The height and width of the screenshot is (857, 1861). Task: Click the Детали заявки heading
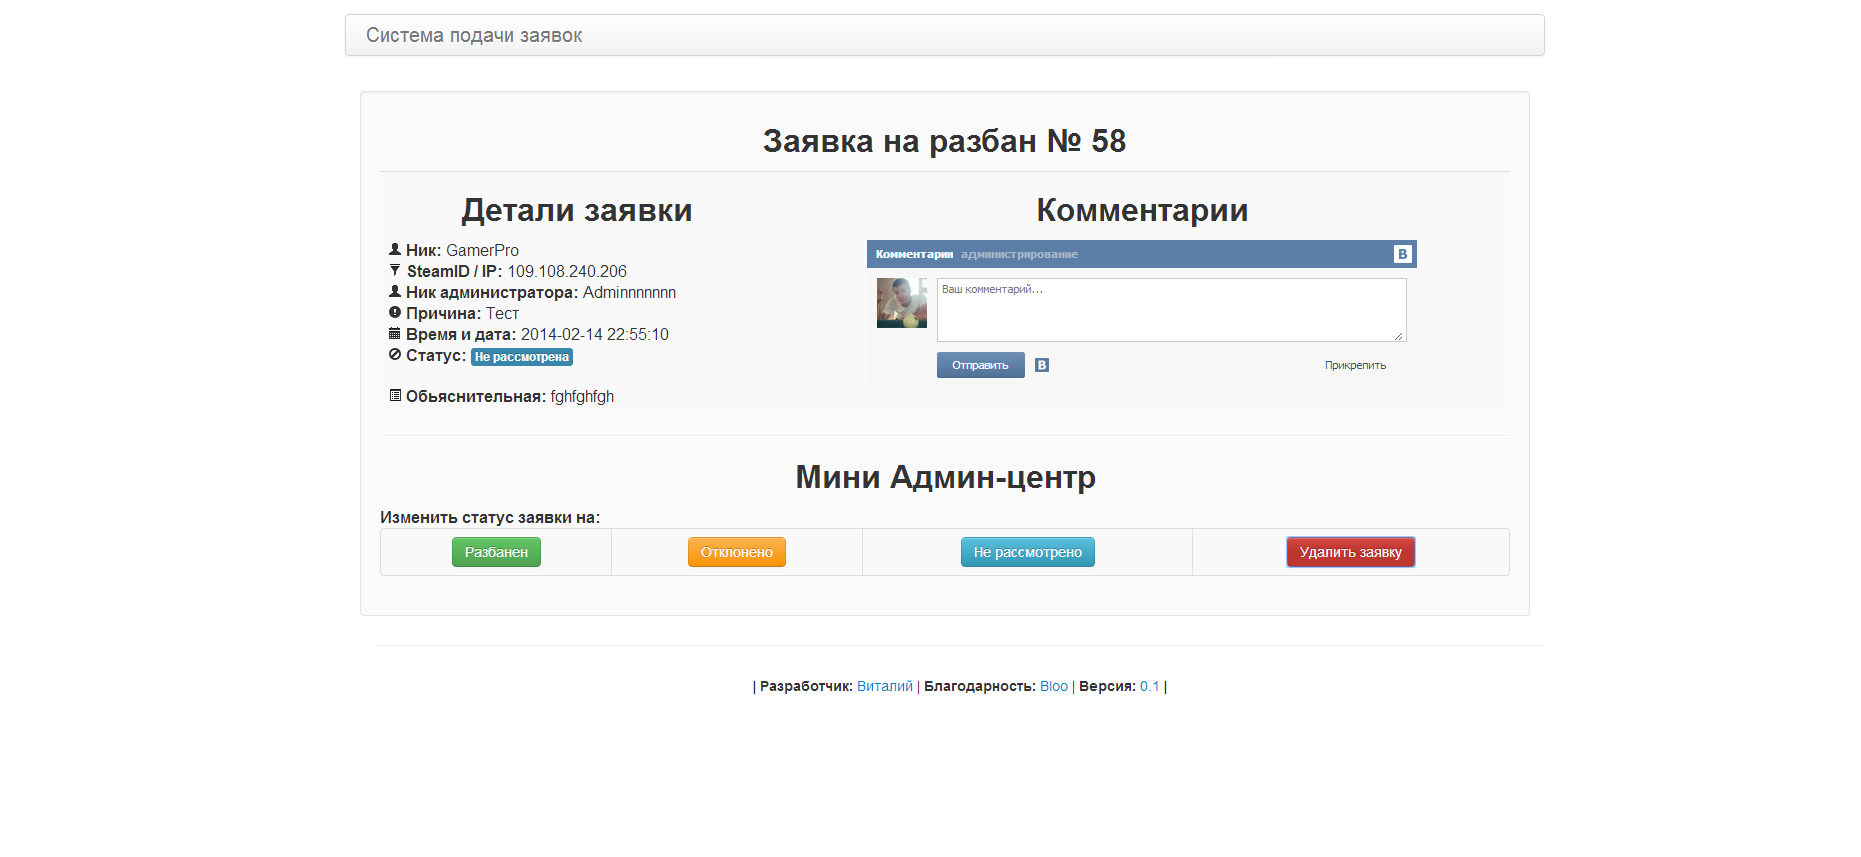click(x=577, y=210)
